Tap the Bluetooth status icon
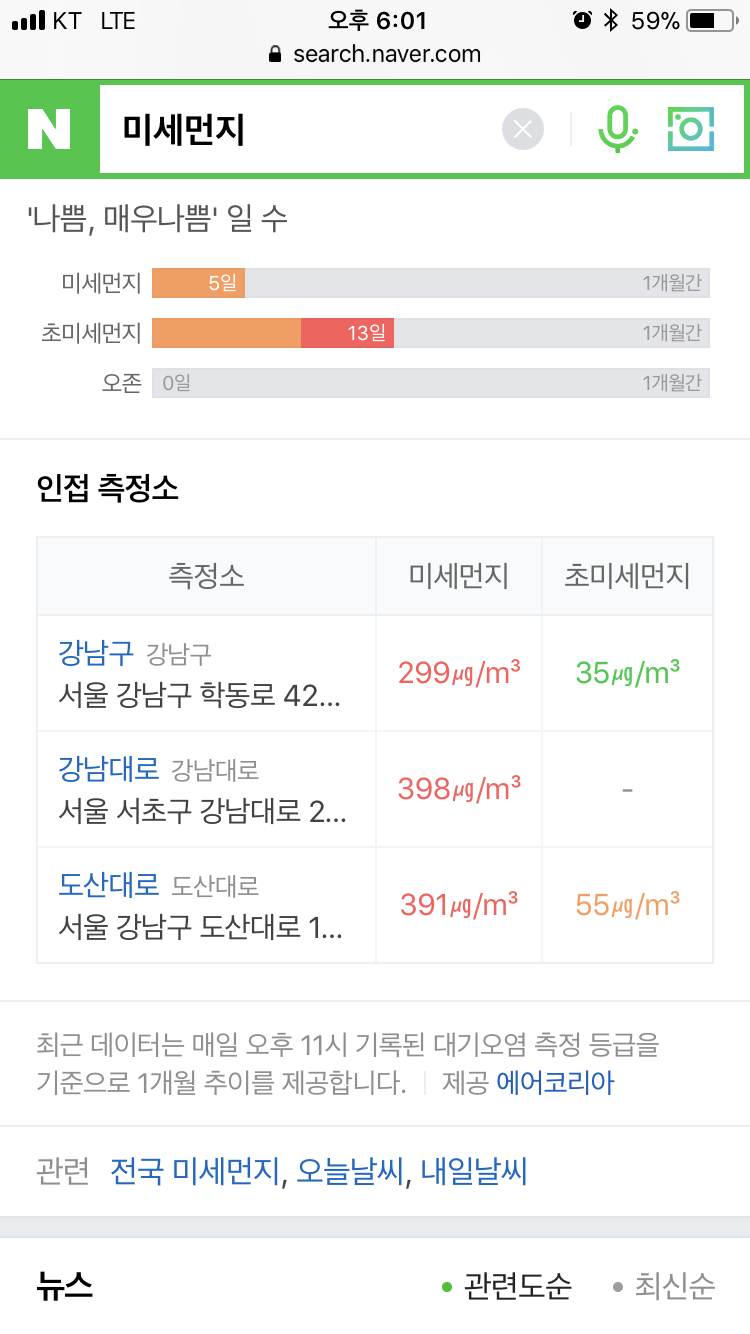Image resolution: width=750 pixels, height=1334 pixels. pos(611,21)
